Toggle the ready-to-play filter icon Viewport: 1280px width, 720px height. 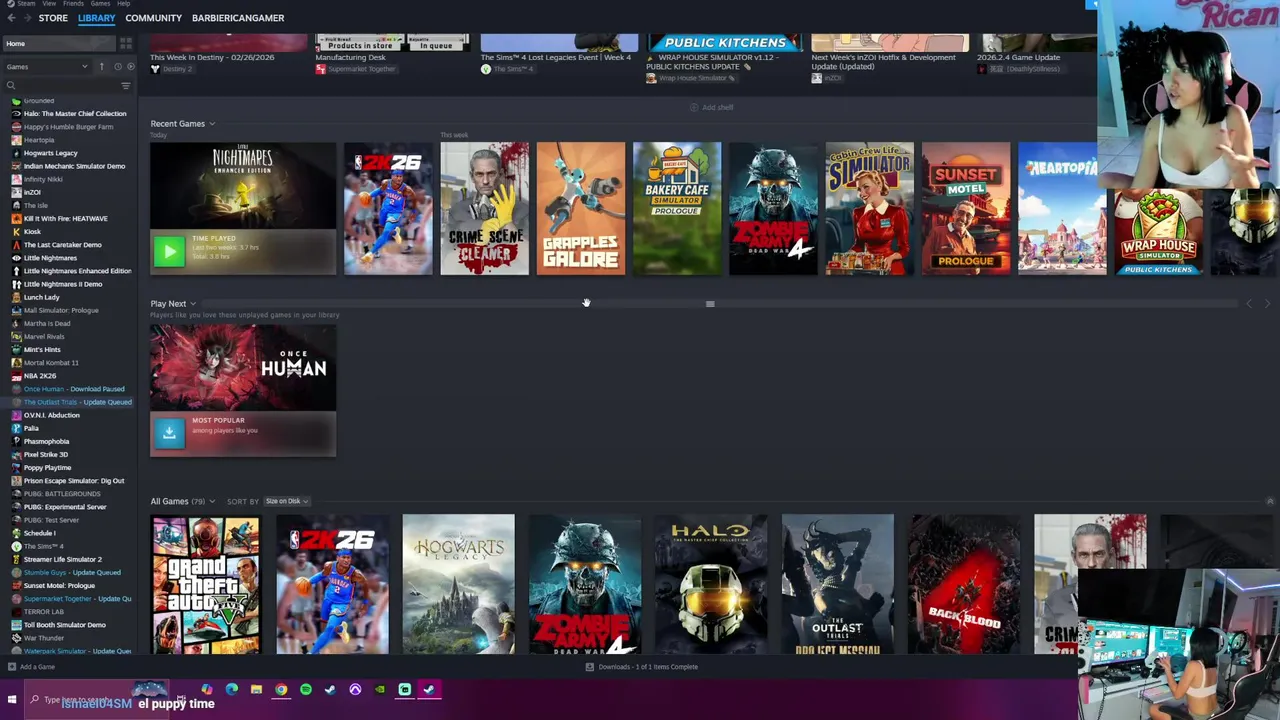[x=129, y=67]
